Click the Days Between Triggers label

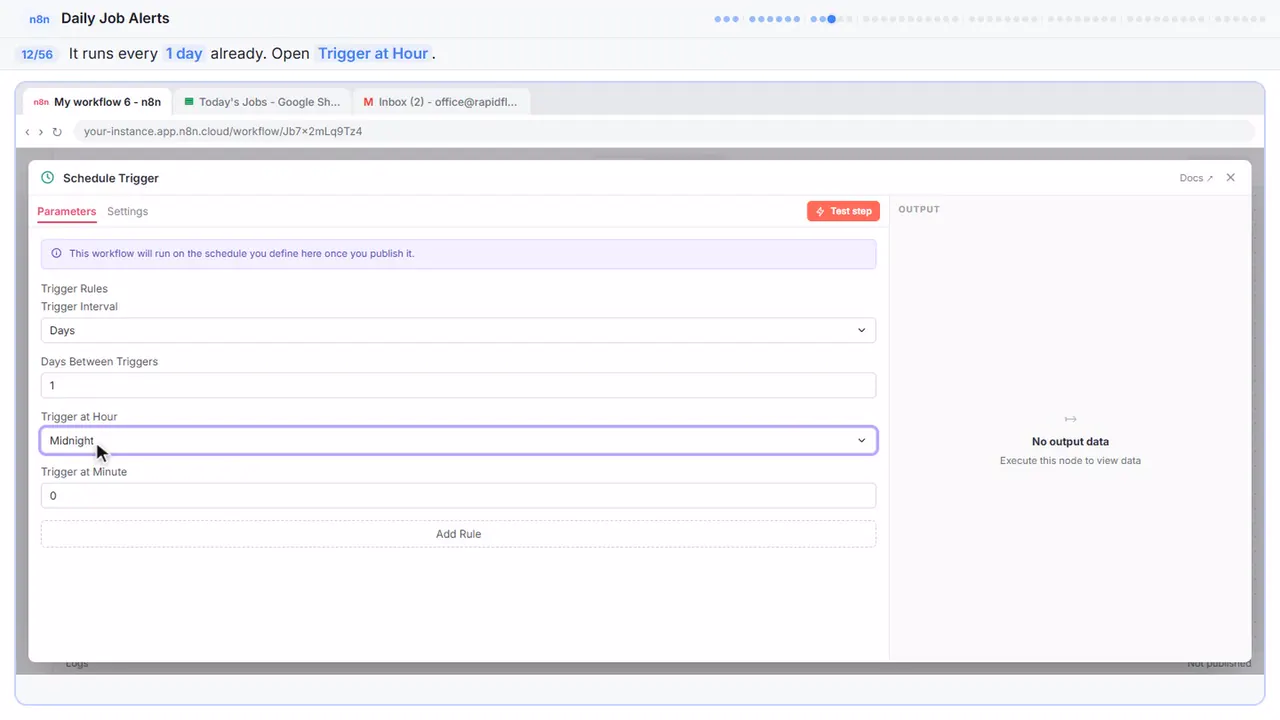99,362
